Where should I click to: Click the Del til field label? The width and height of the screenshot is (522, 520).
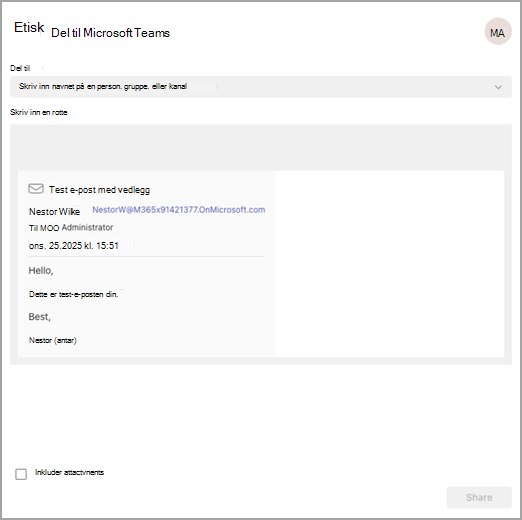click(x=20, y=68)
